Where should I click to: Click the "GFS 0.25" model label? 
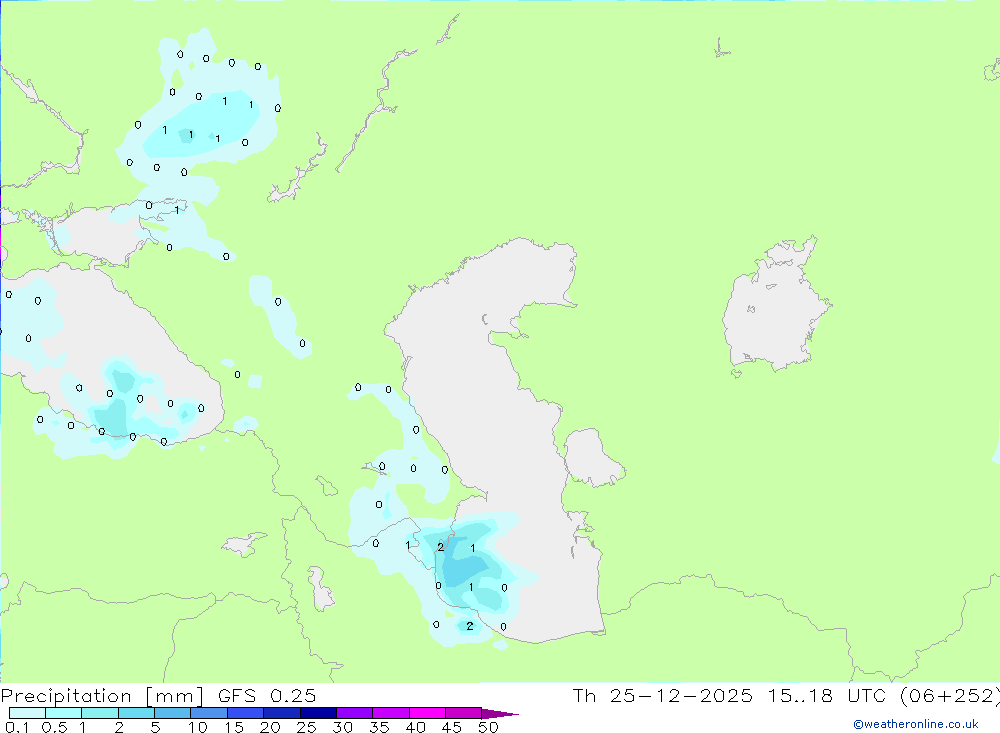click(267, 695)
